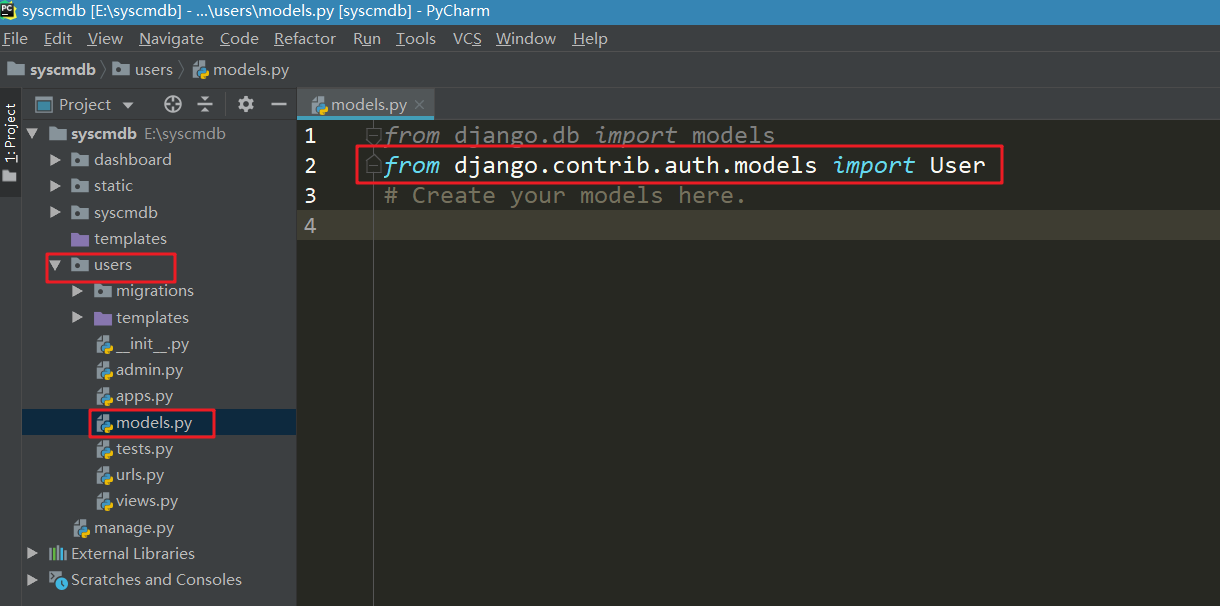This screenshot has width=1220, height=606.
Task: Close the models.py editor tab
Action: (x=420, y=105)
